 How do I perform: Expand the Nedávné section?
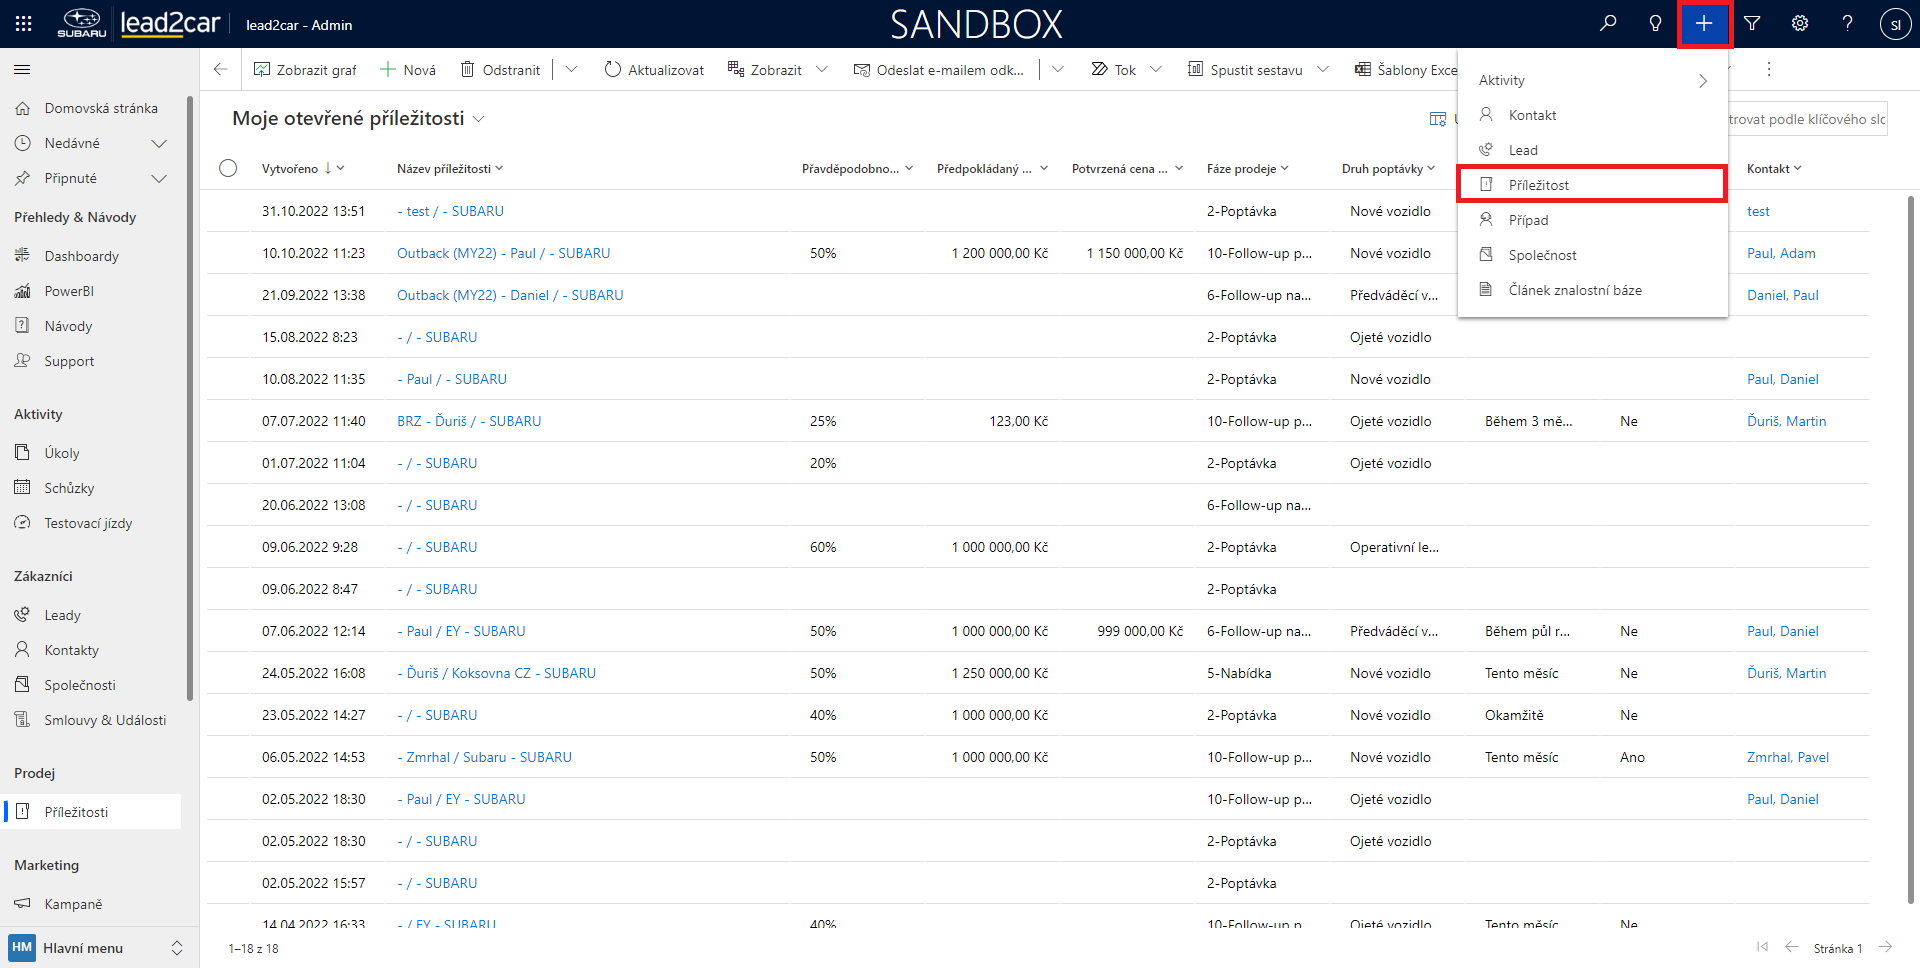click(158, 144)
